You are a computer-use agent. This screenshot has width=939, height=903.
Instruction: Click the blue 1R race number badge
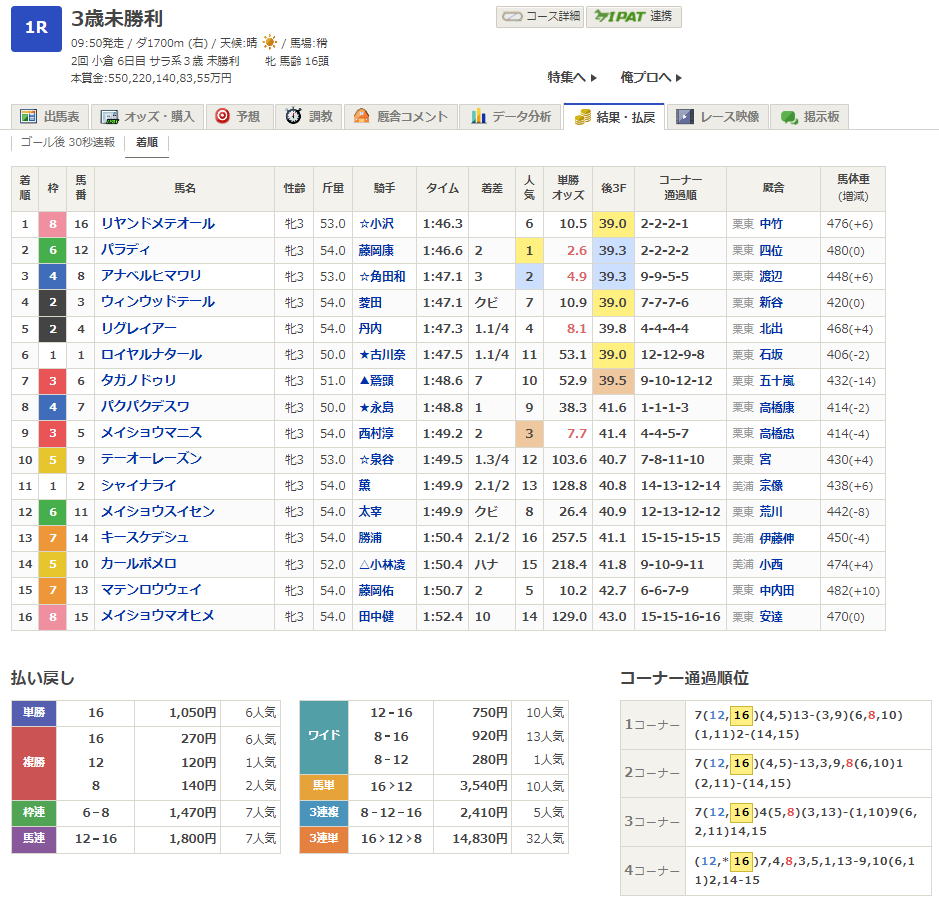tap(36, 29)
